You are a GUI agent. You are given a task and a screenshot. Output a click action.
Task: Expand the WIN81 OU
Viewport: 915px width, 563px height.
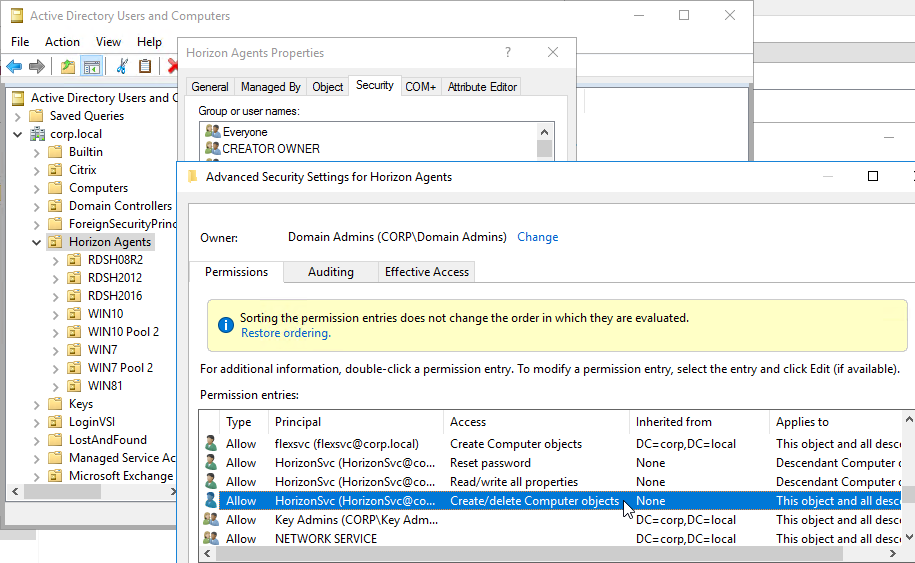[55, 386]
